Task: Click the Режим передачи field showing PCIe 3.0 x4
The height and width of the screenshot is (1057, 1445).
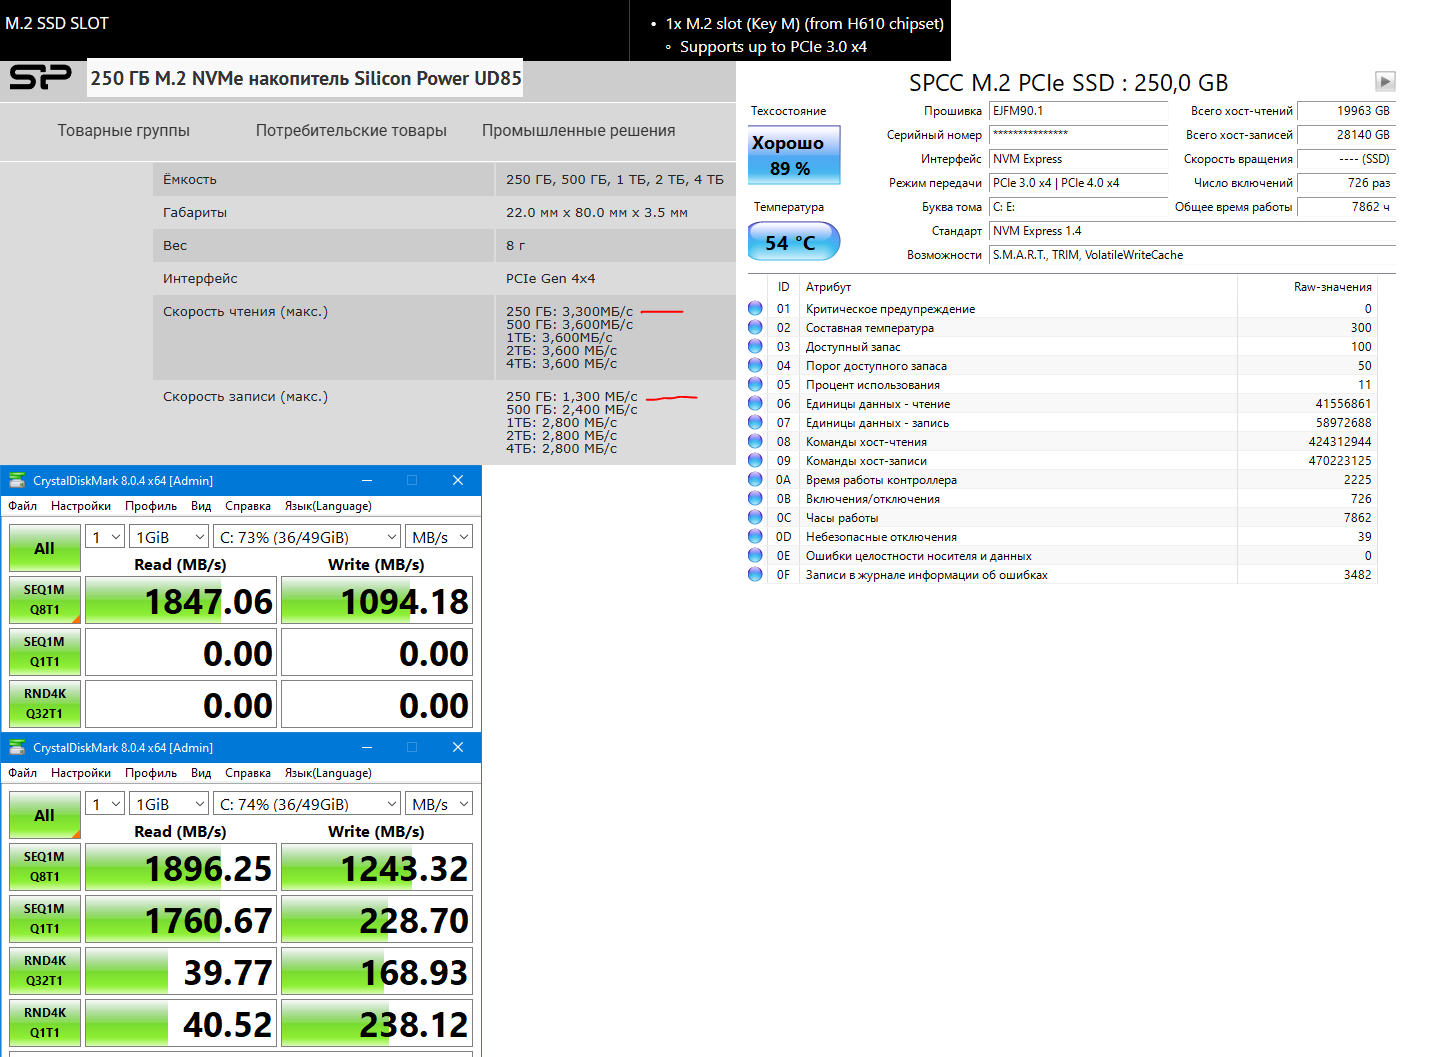Action: click(x=1078, y=183)
